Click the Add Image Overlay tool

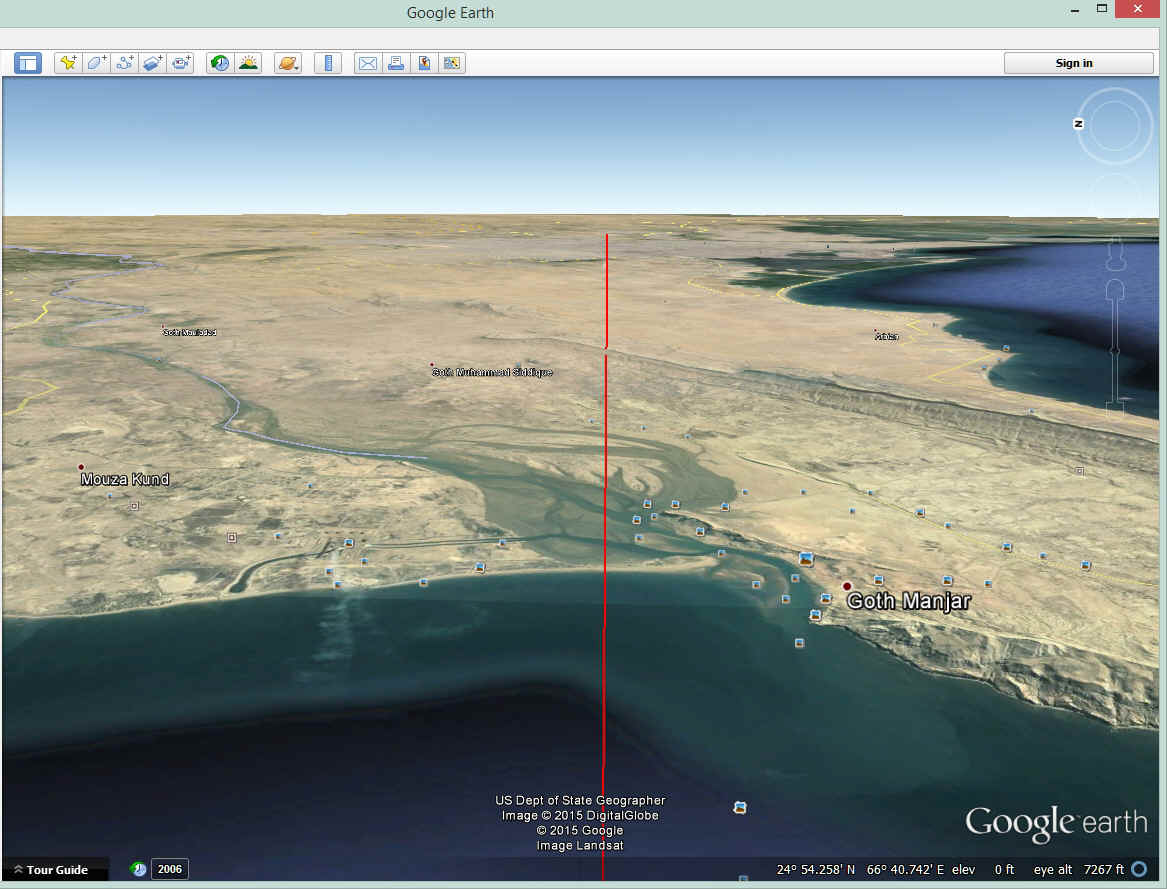(x=153, y=63)
